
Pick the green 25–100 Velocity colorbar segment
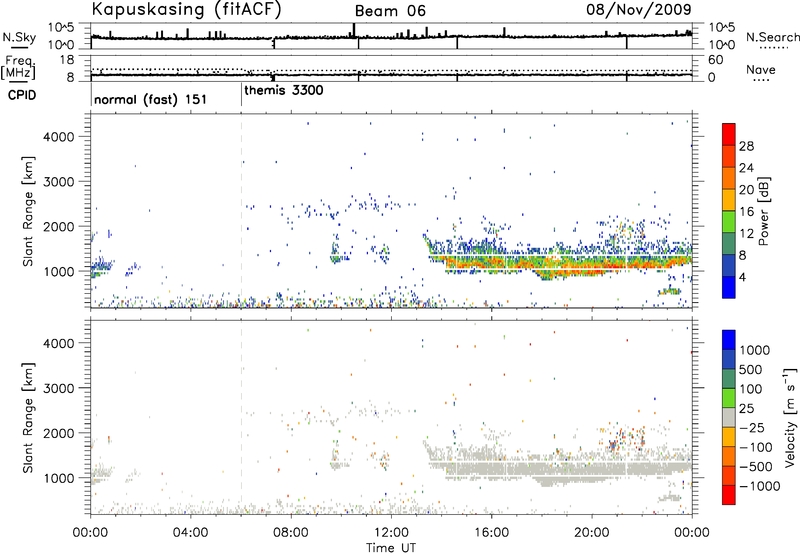729,398
